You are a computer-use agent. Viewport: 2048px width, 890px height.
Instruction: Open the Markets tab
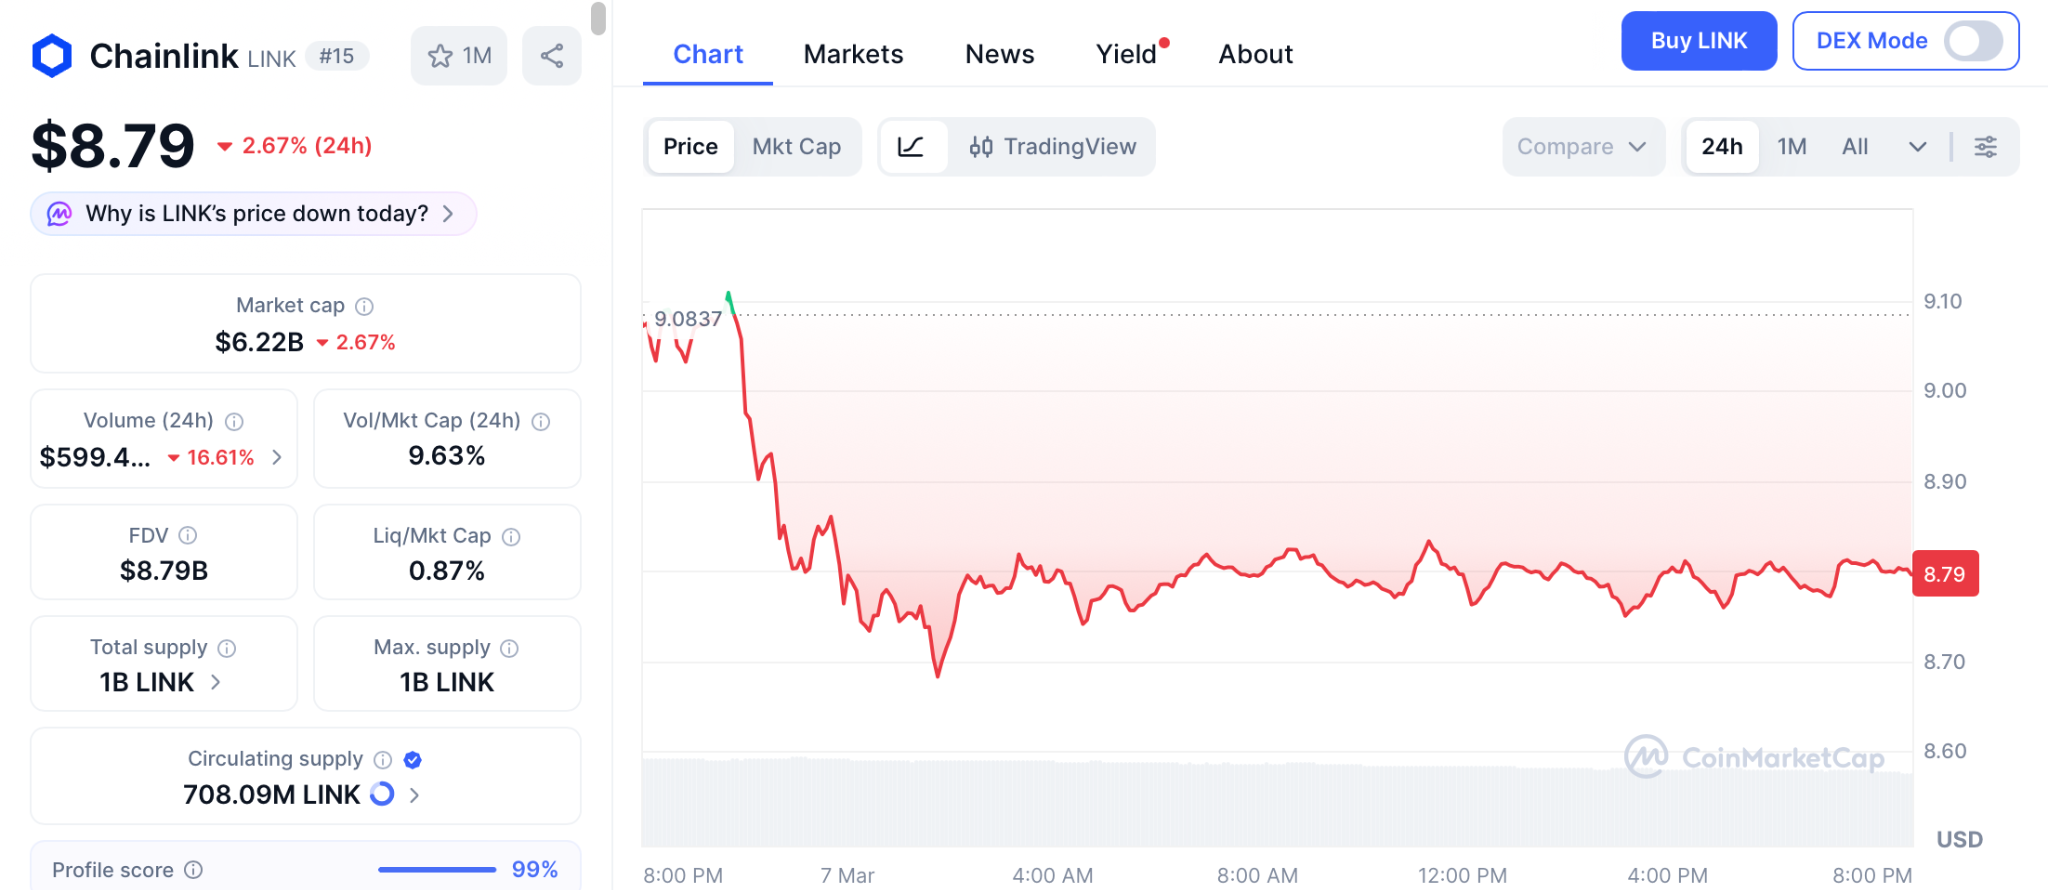(x=853, y=54)
